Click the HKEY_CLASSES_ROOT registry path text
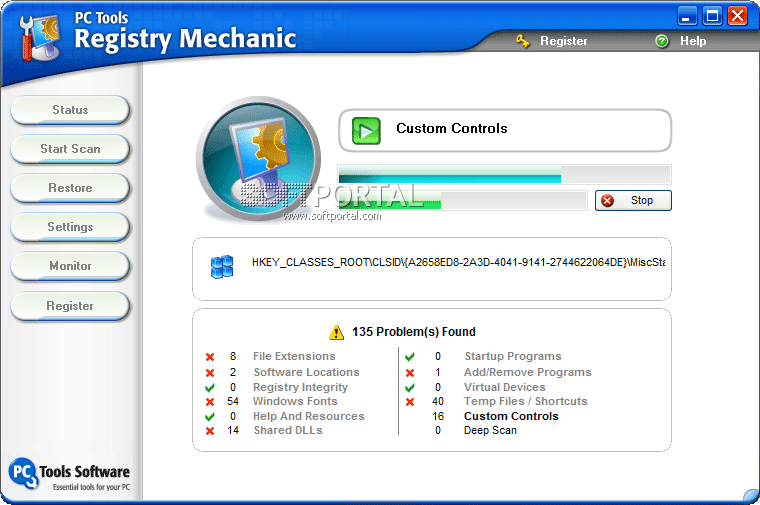This screenshot has width=760, height=505. (458, 263)
